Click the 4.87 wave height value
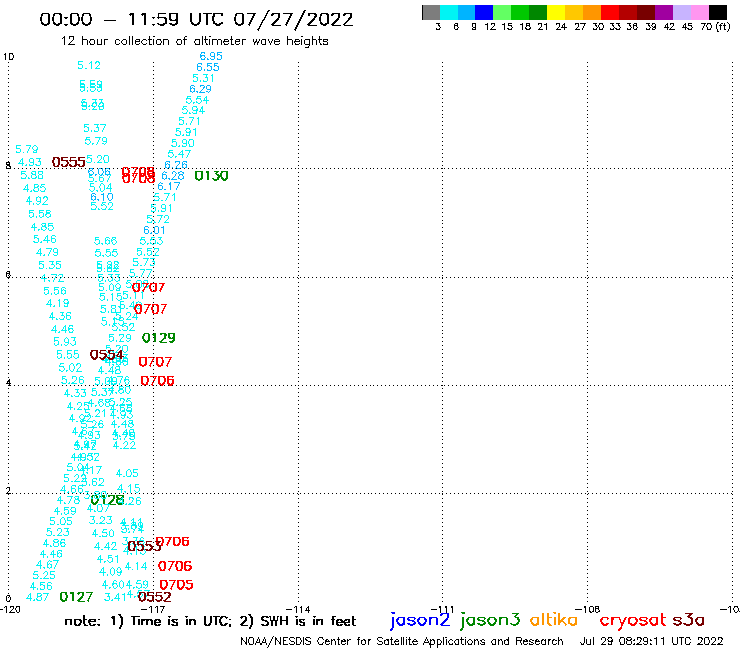 point(38,597)
